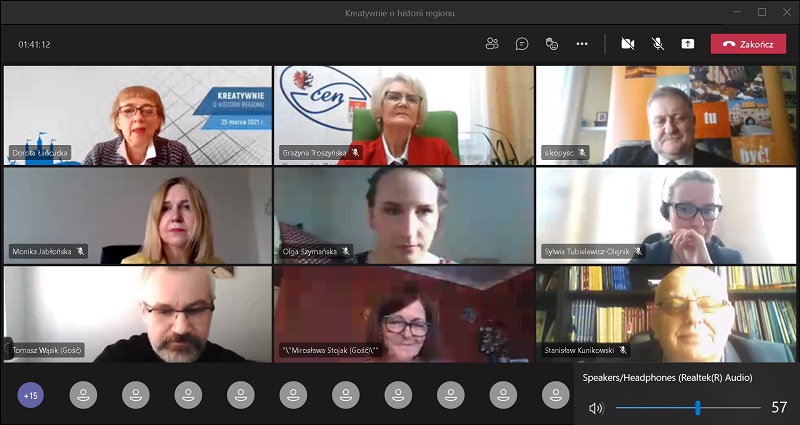Close the Teams meeting window

787,12
